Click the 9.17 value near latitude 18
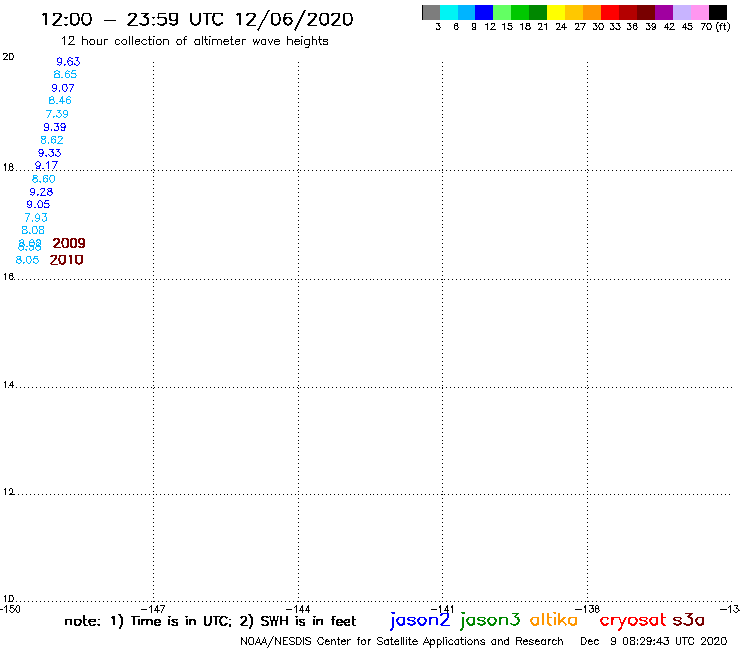The image size is (740, 650). pyautogui.click(x=46, y=165)
